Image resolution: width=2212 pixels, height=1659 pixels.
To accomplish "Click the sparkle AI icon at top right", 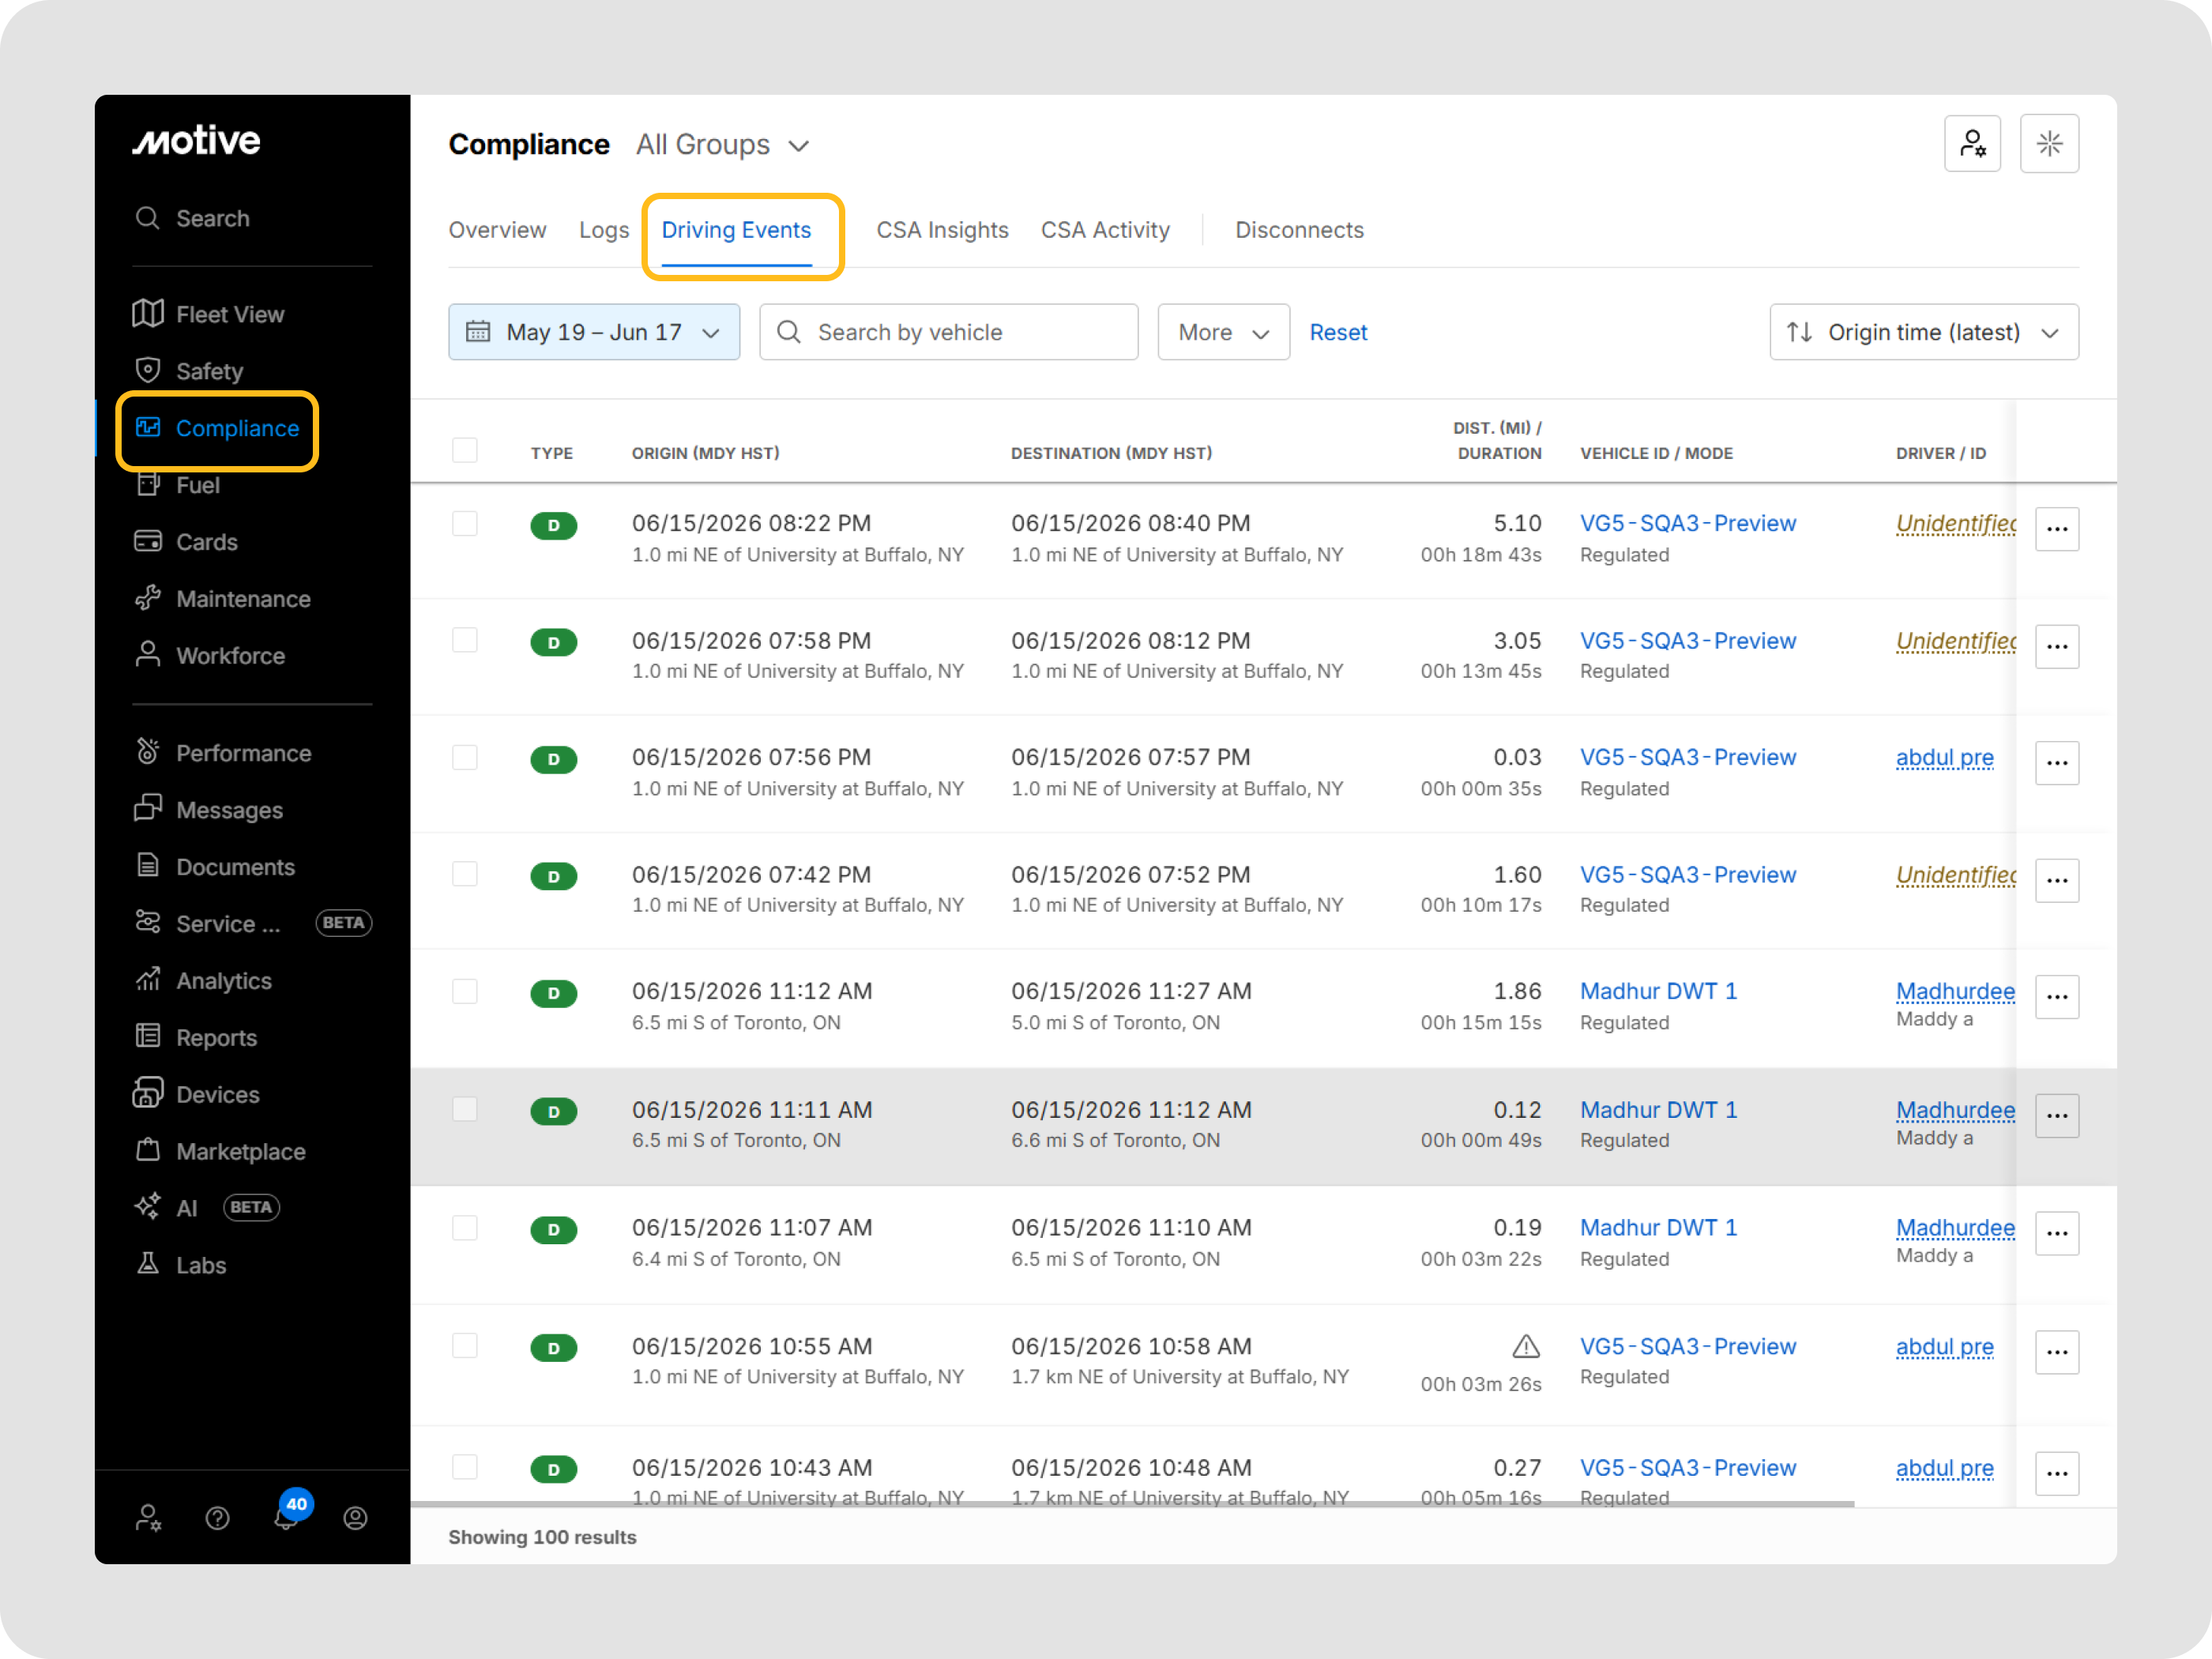I will [2049, 144].
